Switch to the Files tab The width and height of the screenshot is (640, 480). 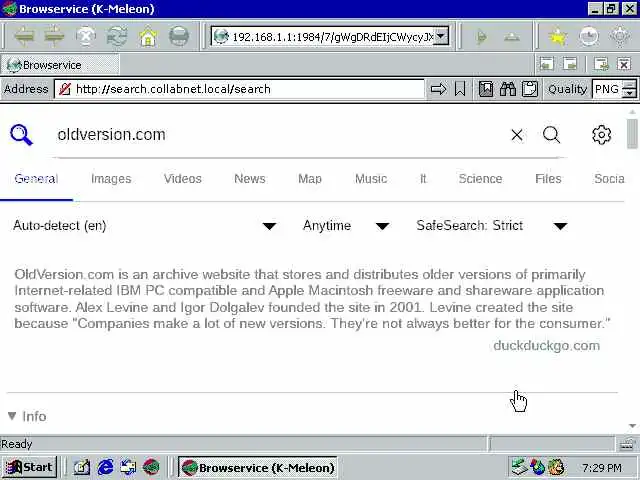(548, 179)
